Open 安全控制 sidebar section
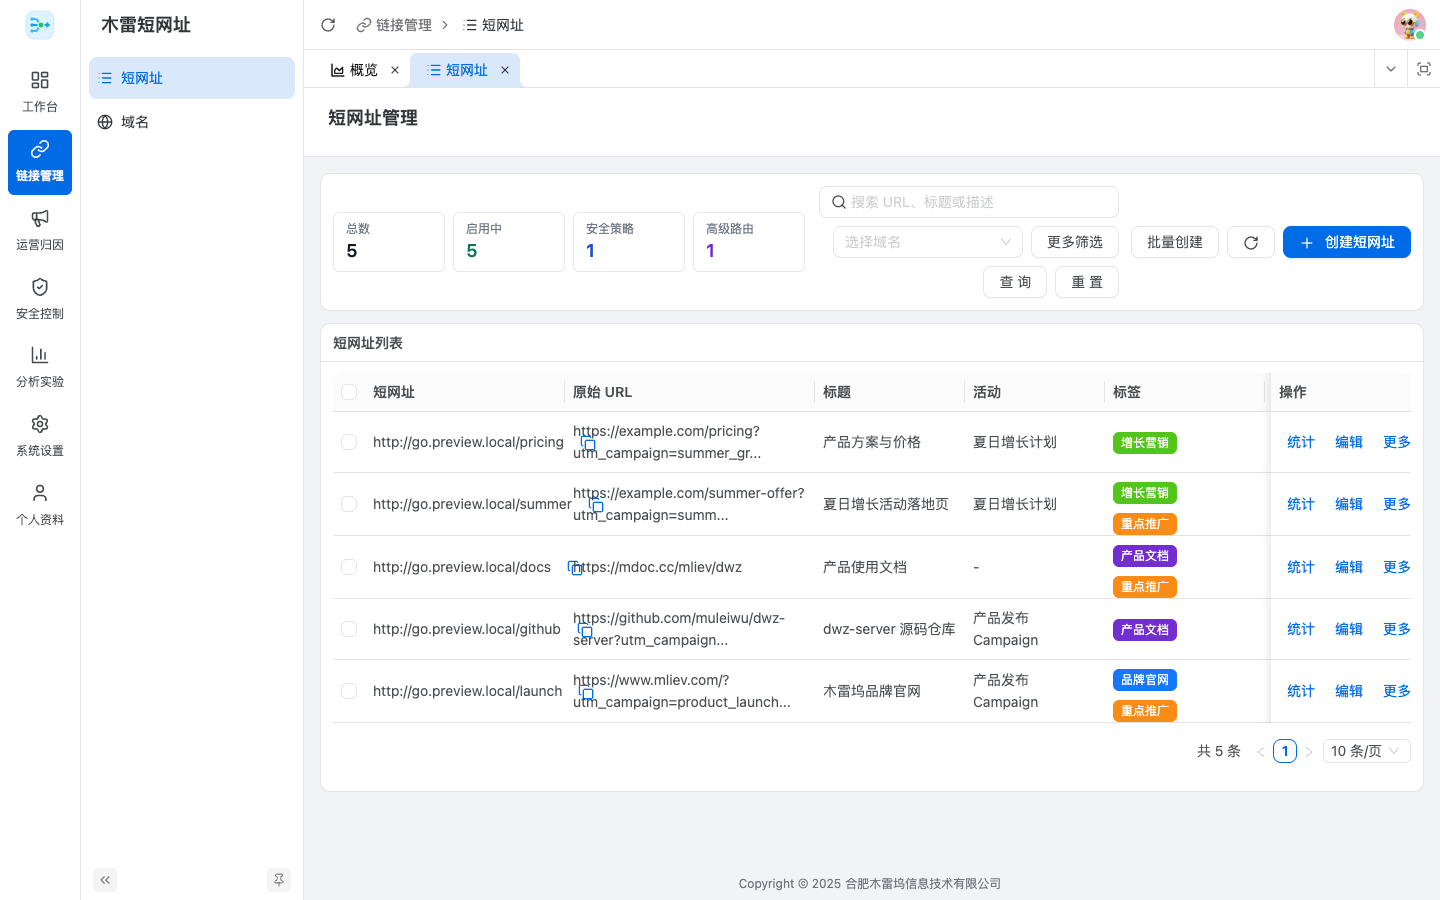 point(40,299)
